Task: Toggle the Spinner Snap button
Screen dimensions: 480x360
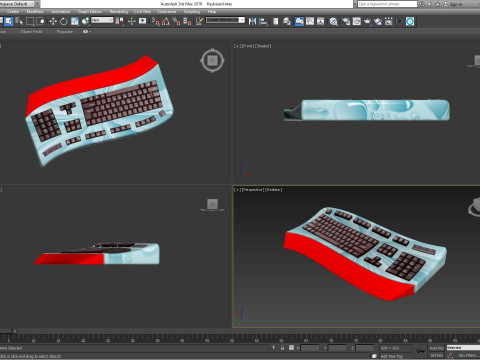Action: pyautogui.click(x=187, y=21)
